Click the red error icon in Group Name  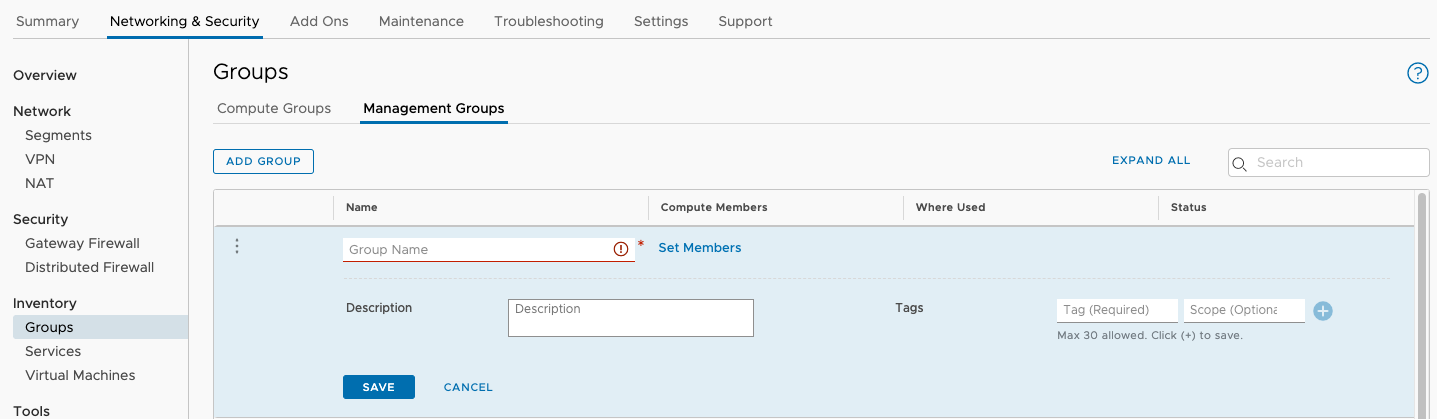pyautogui.click(x=621, y=249)
